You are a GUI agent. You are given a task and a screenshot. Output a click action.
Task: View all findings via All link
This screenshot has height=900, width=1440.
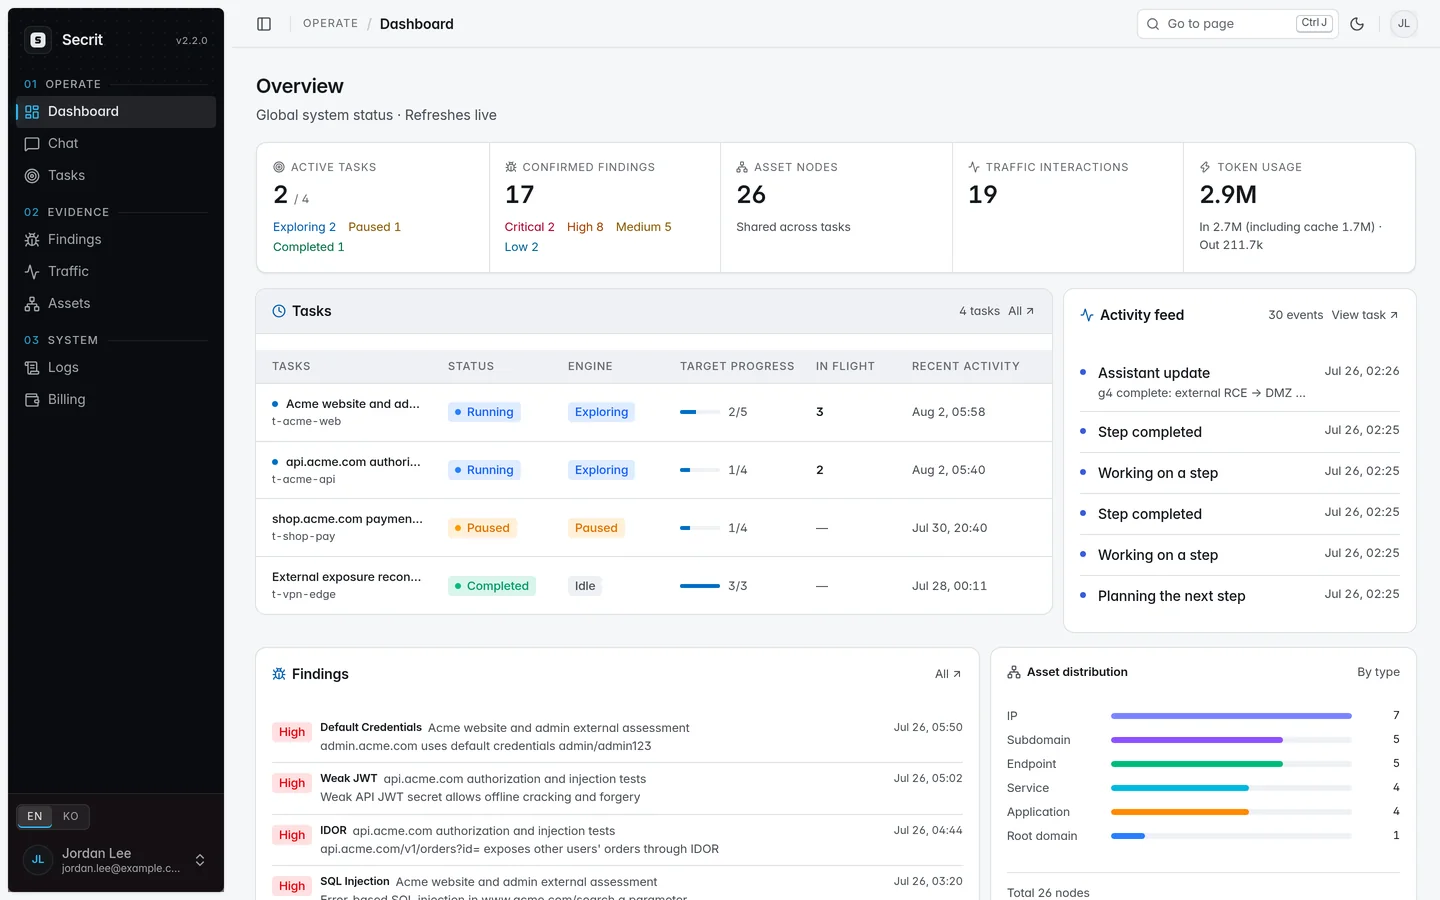[948, 674]
